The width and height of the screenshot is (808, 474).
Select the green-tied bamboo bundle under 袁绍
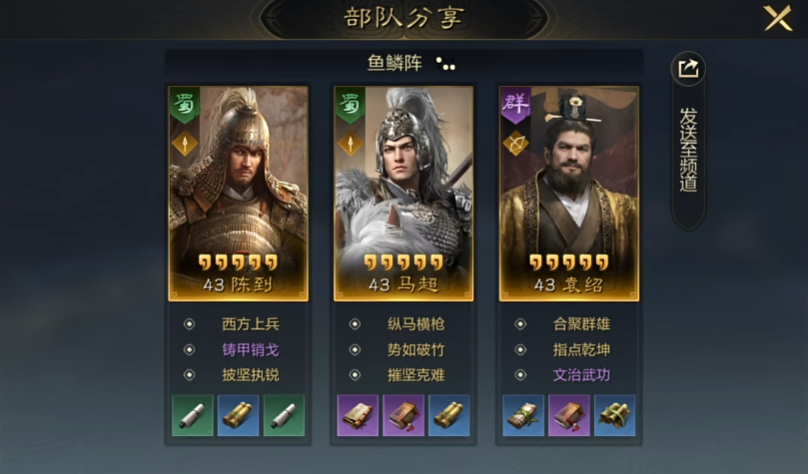click(614, 415)
